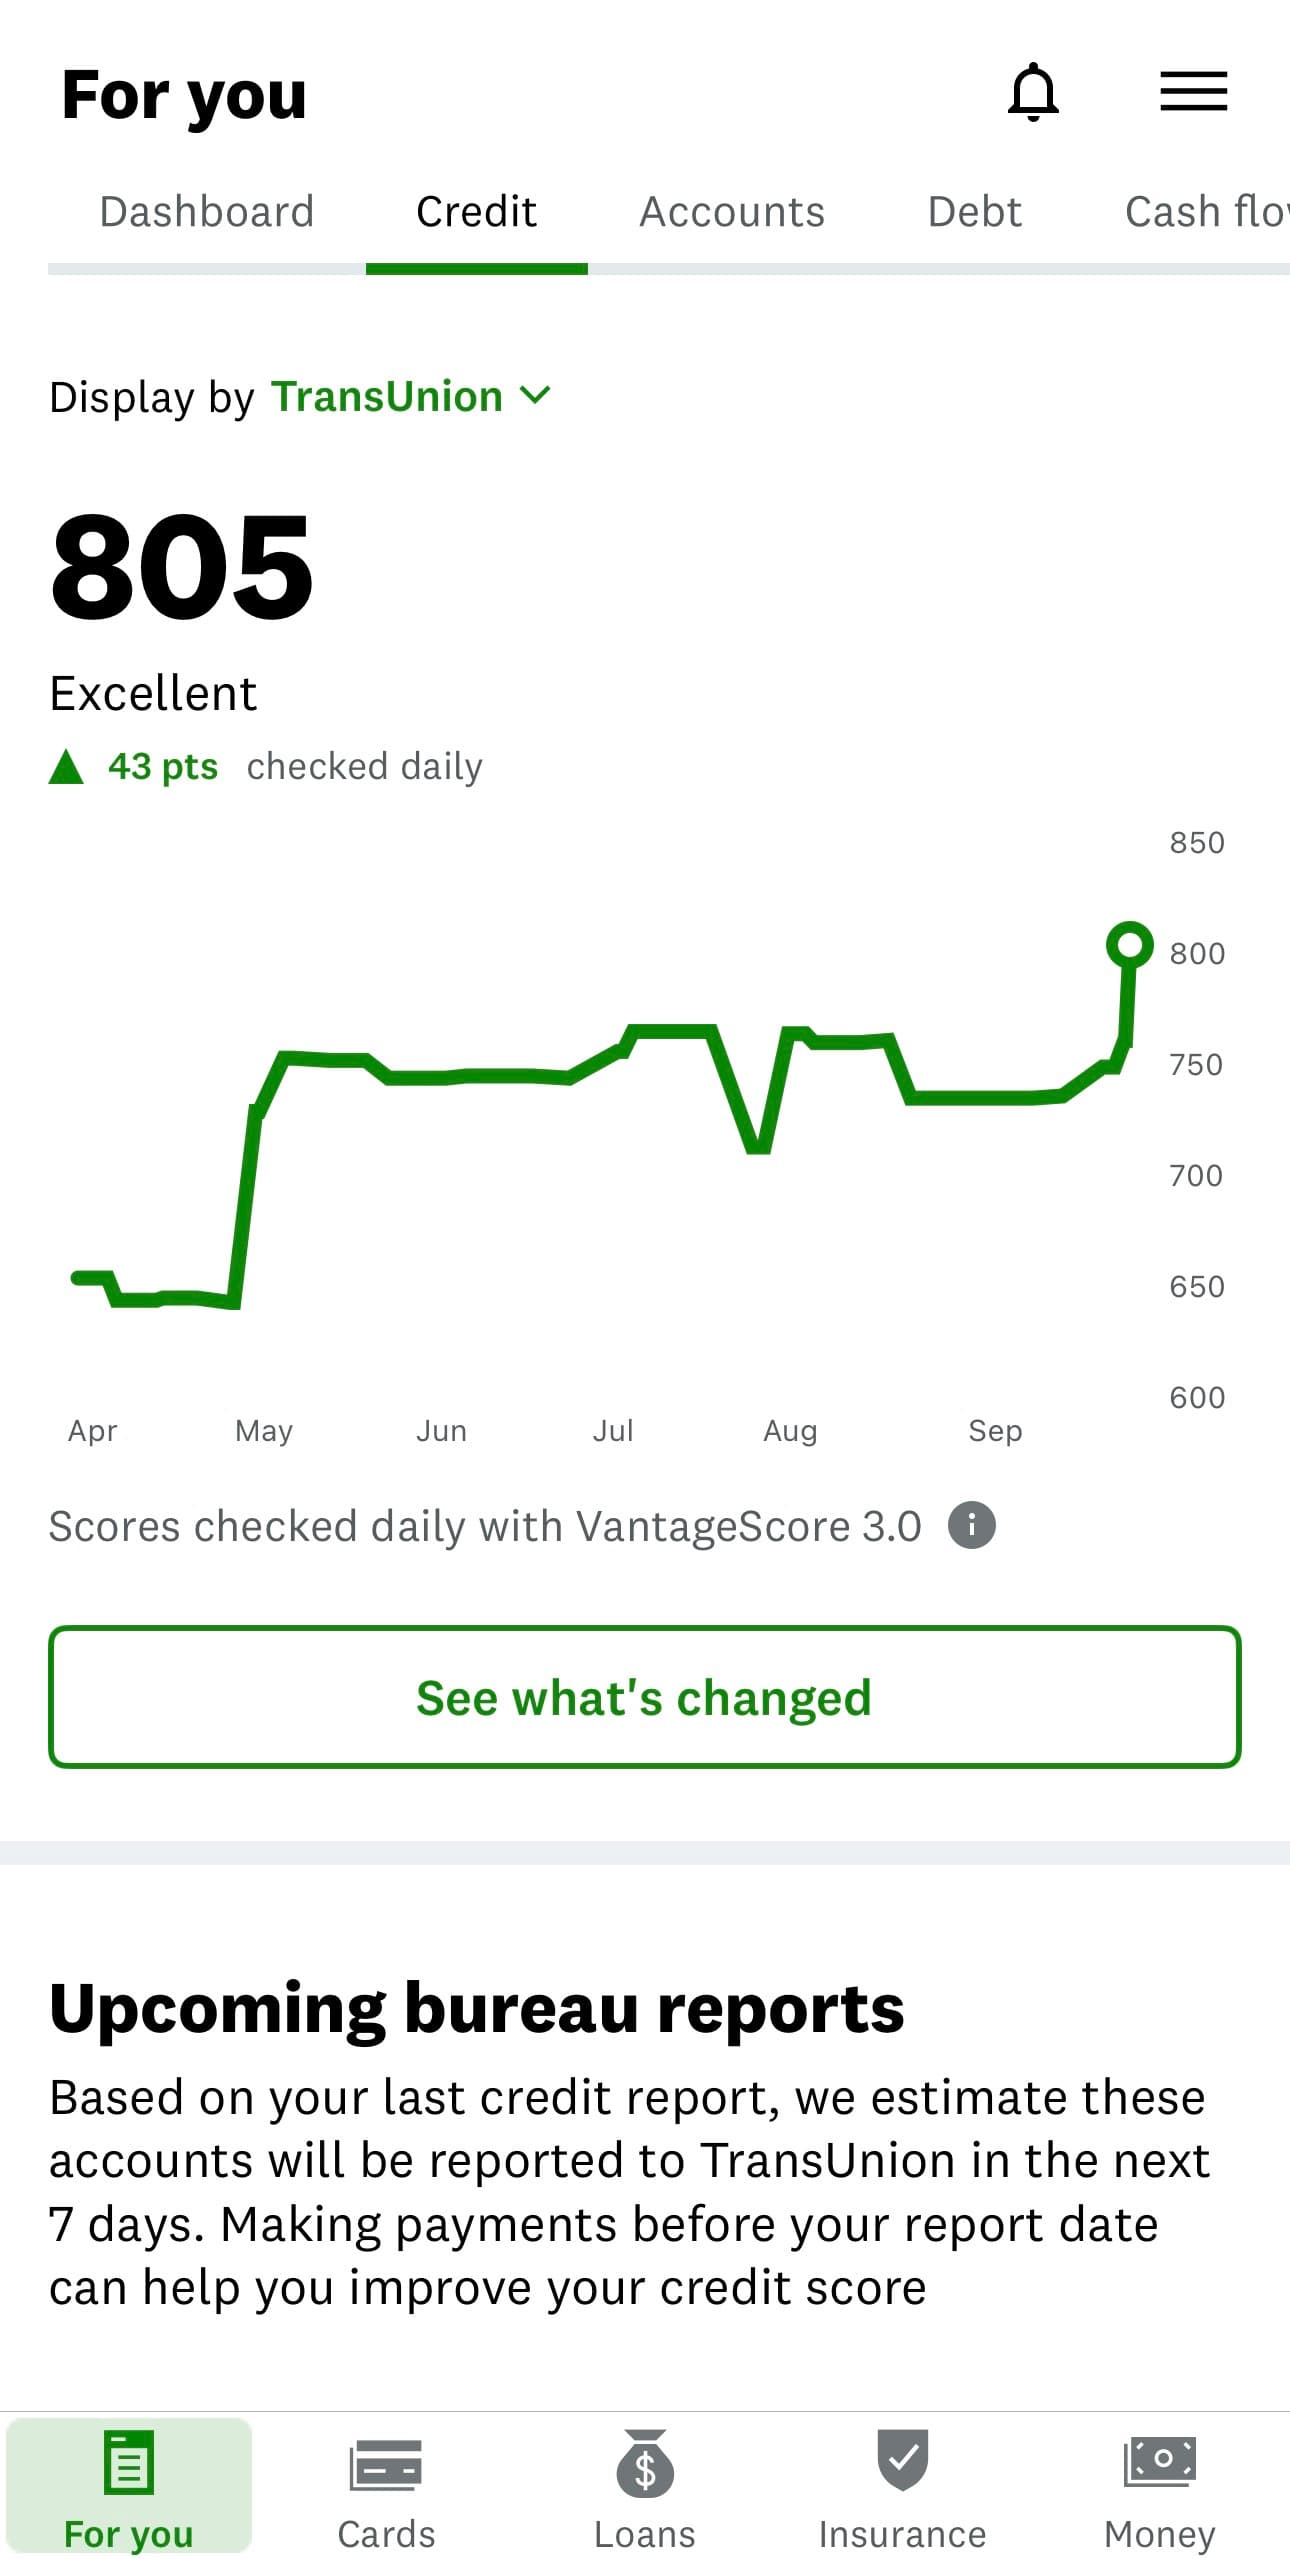This screenshot has height=2559, width=1290.
Task: Click the TransUnion link text
Action: [x=388, y=395]
